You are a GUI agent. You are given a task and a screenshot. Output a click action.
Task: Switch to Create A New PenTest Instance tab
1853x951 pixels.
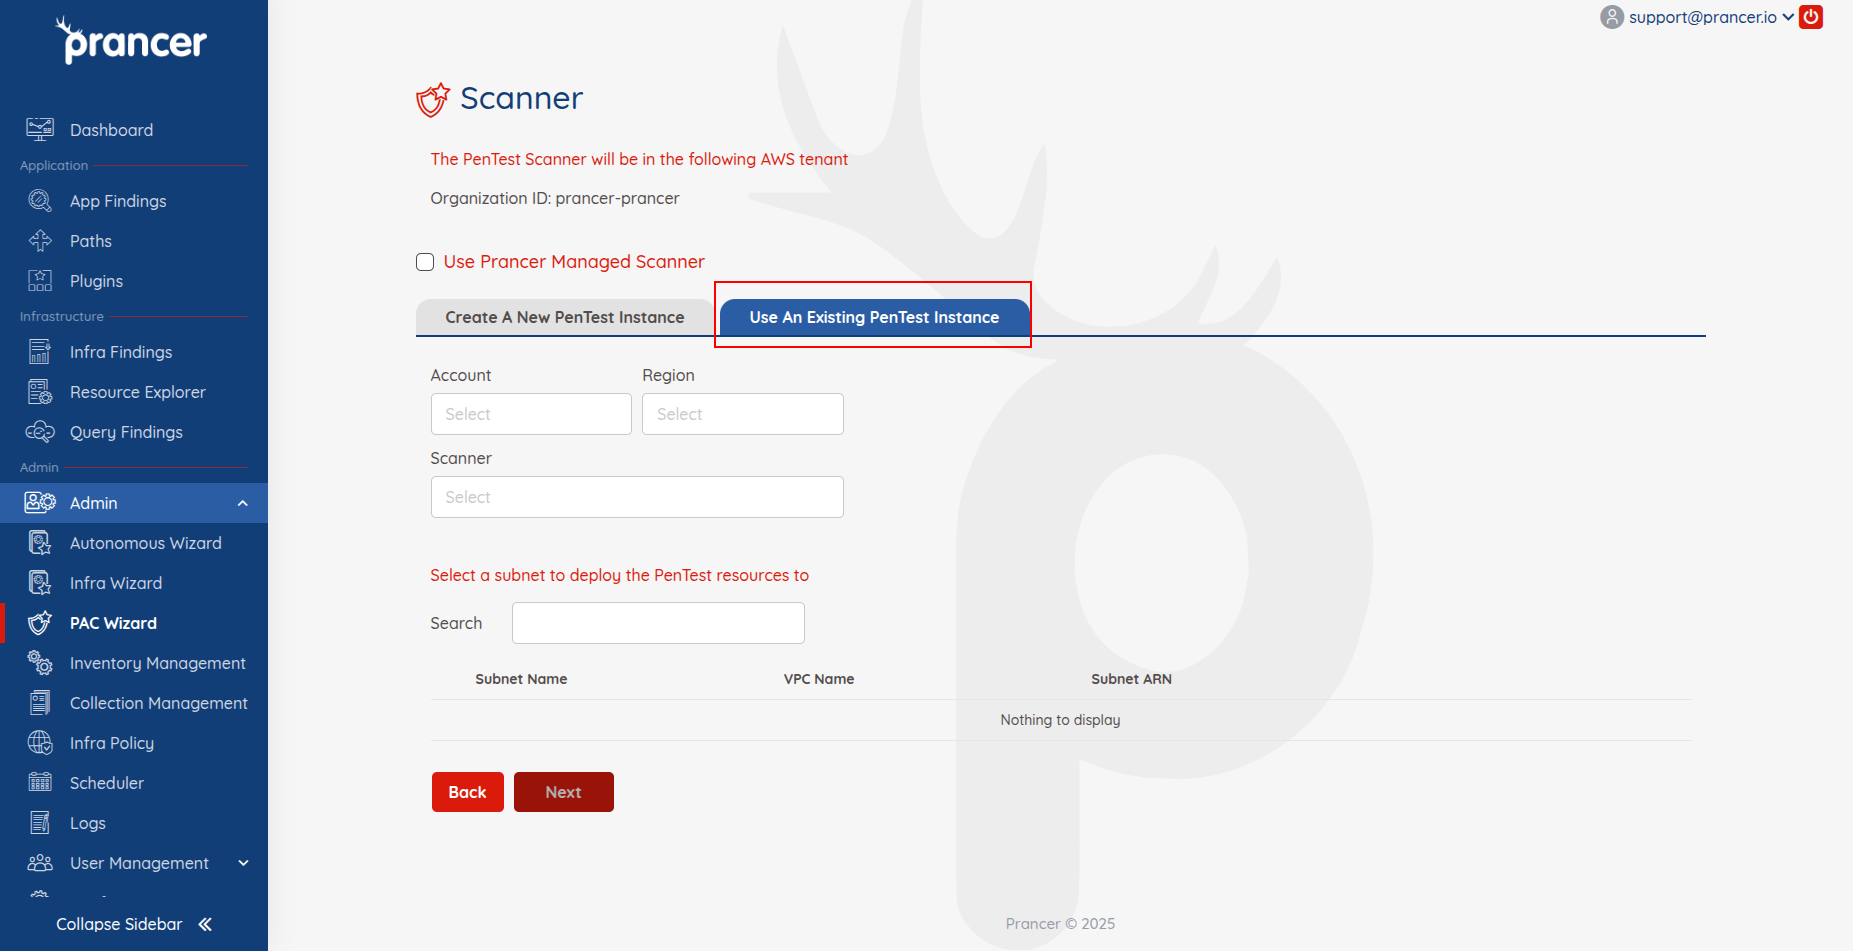click(x=565, y=317)
